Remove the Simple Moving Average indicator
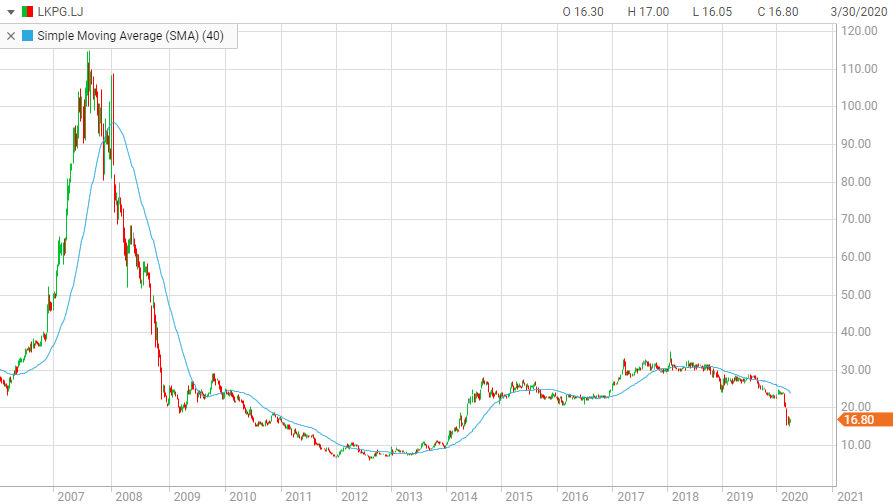Viewport: 893px width, 504px height. (11, 36)
